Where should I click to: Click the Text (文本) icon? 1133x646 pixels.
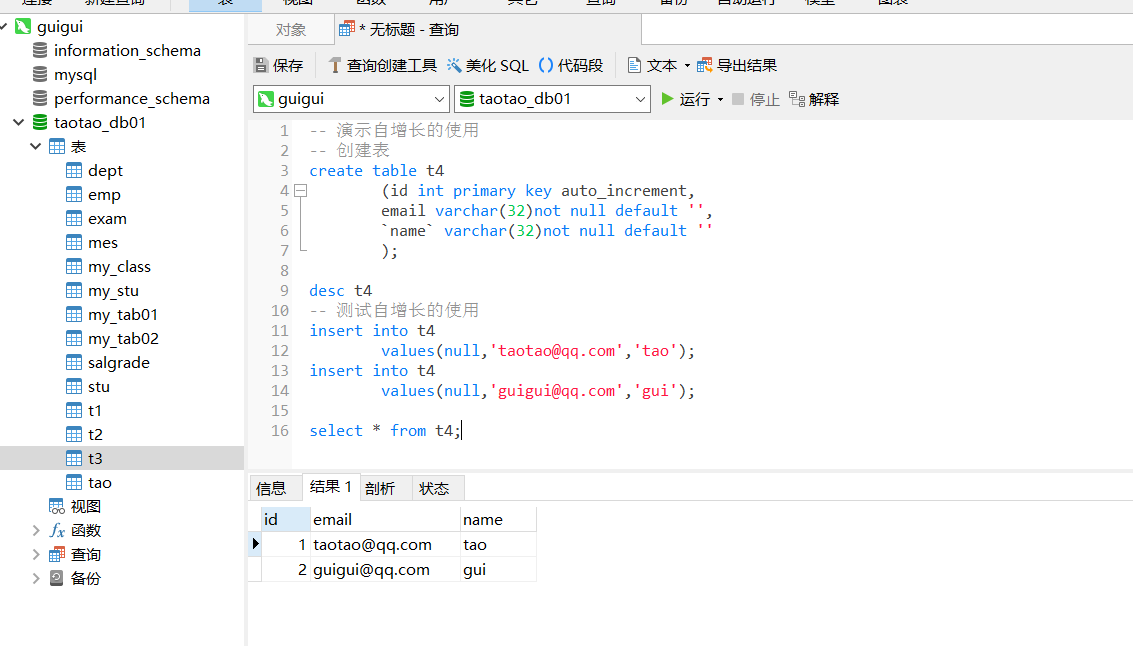[634, 66]
